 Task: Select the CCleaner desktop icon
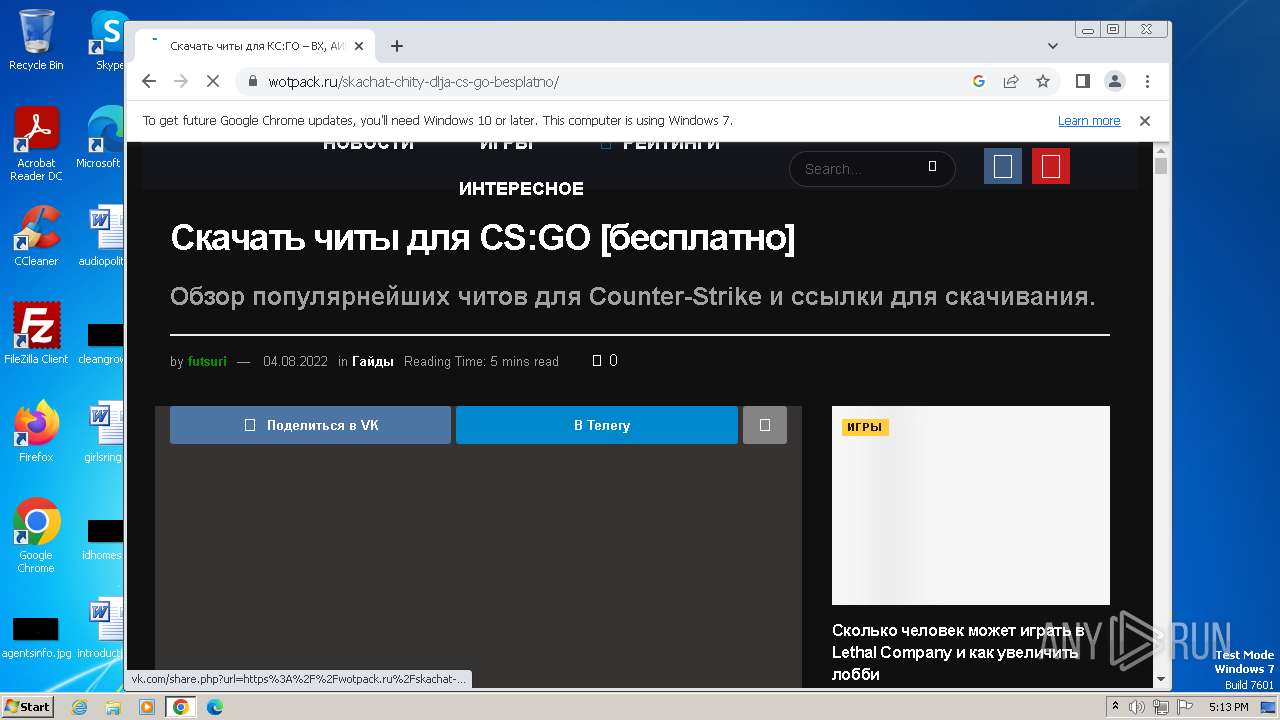(x=36, y=237)
